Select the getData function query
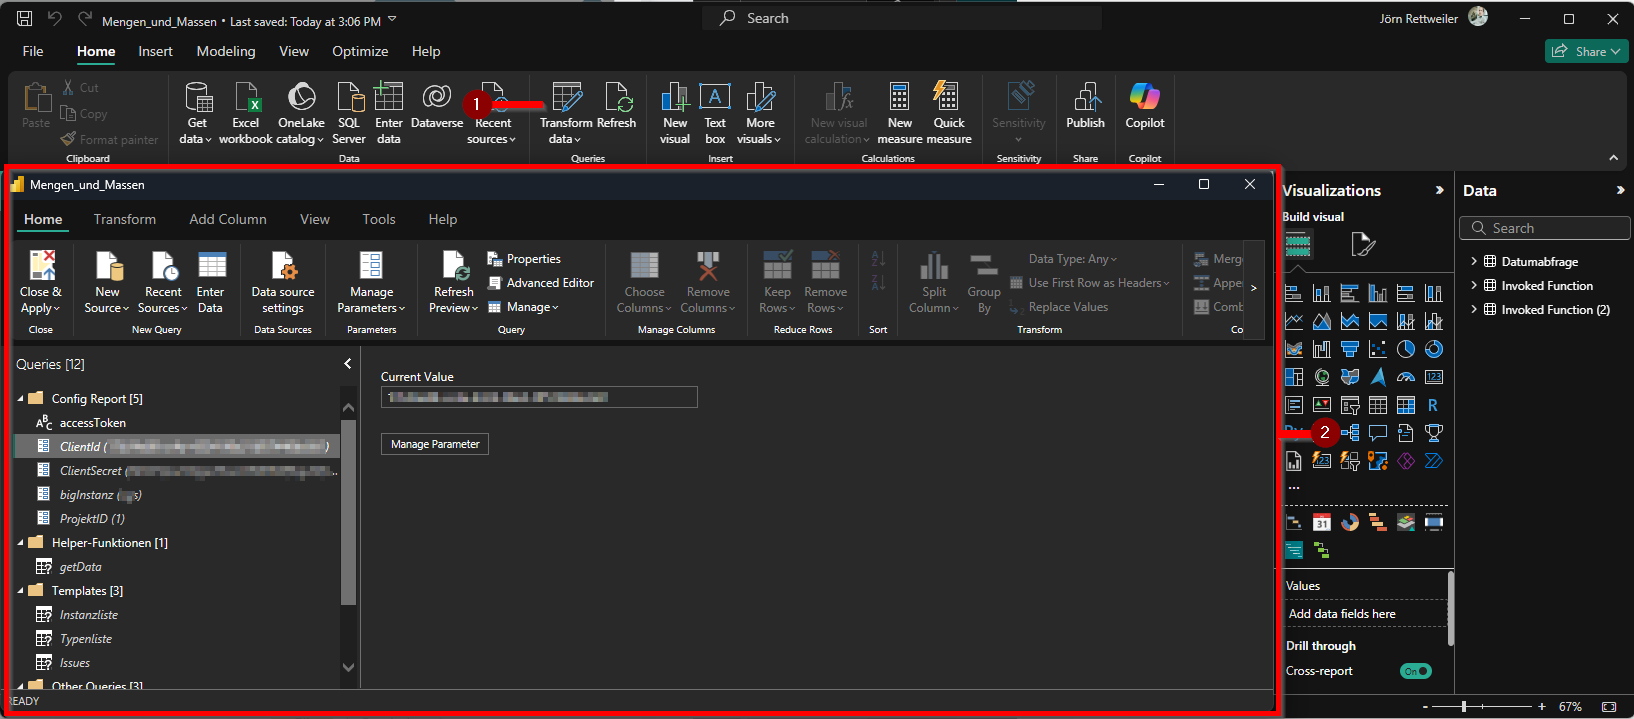 (80, 567)
